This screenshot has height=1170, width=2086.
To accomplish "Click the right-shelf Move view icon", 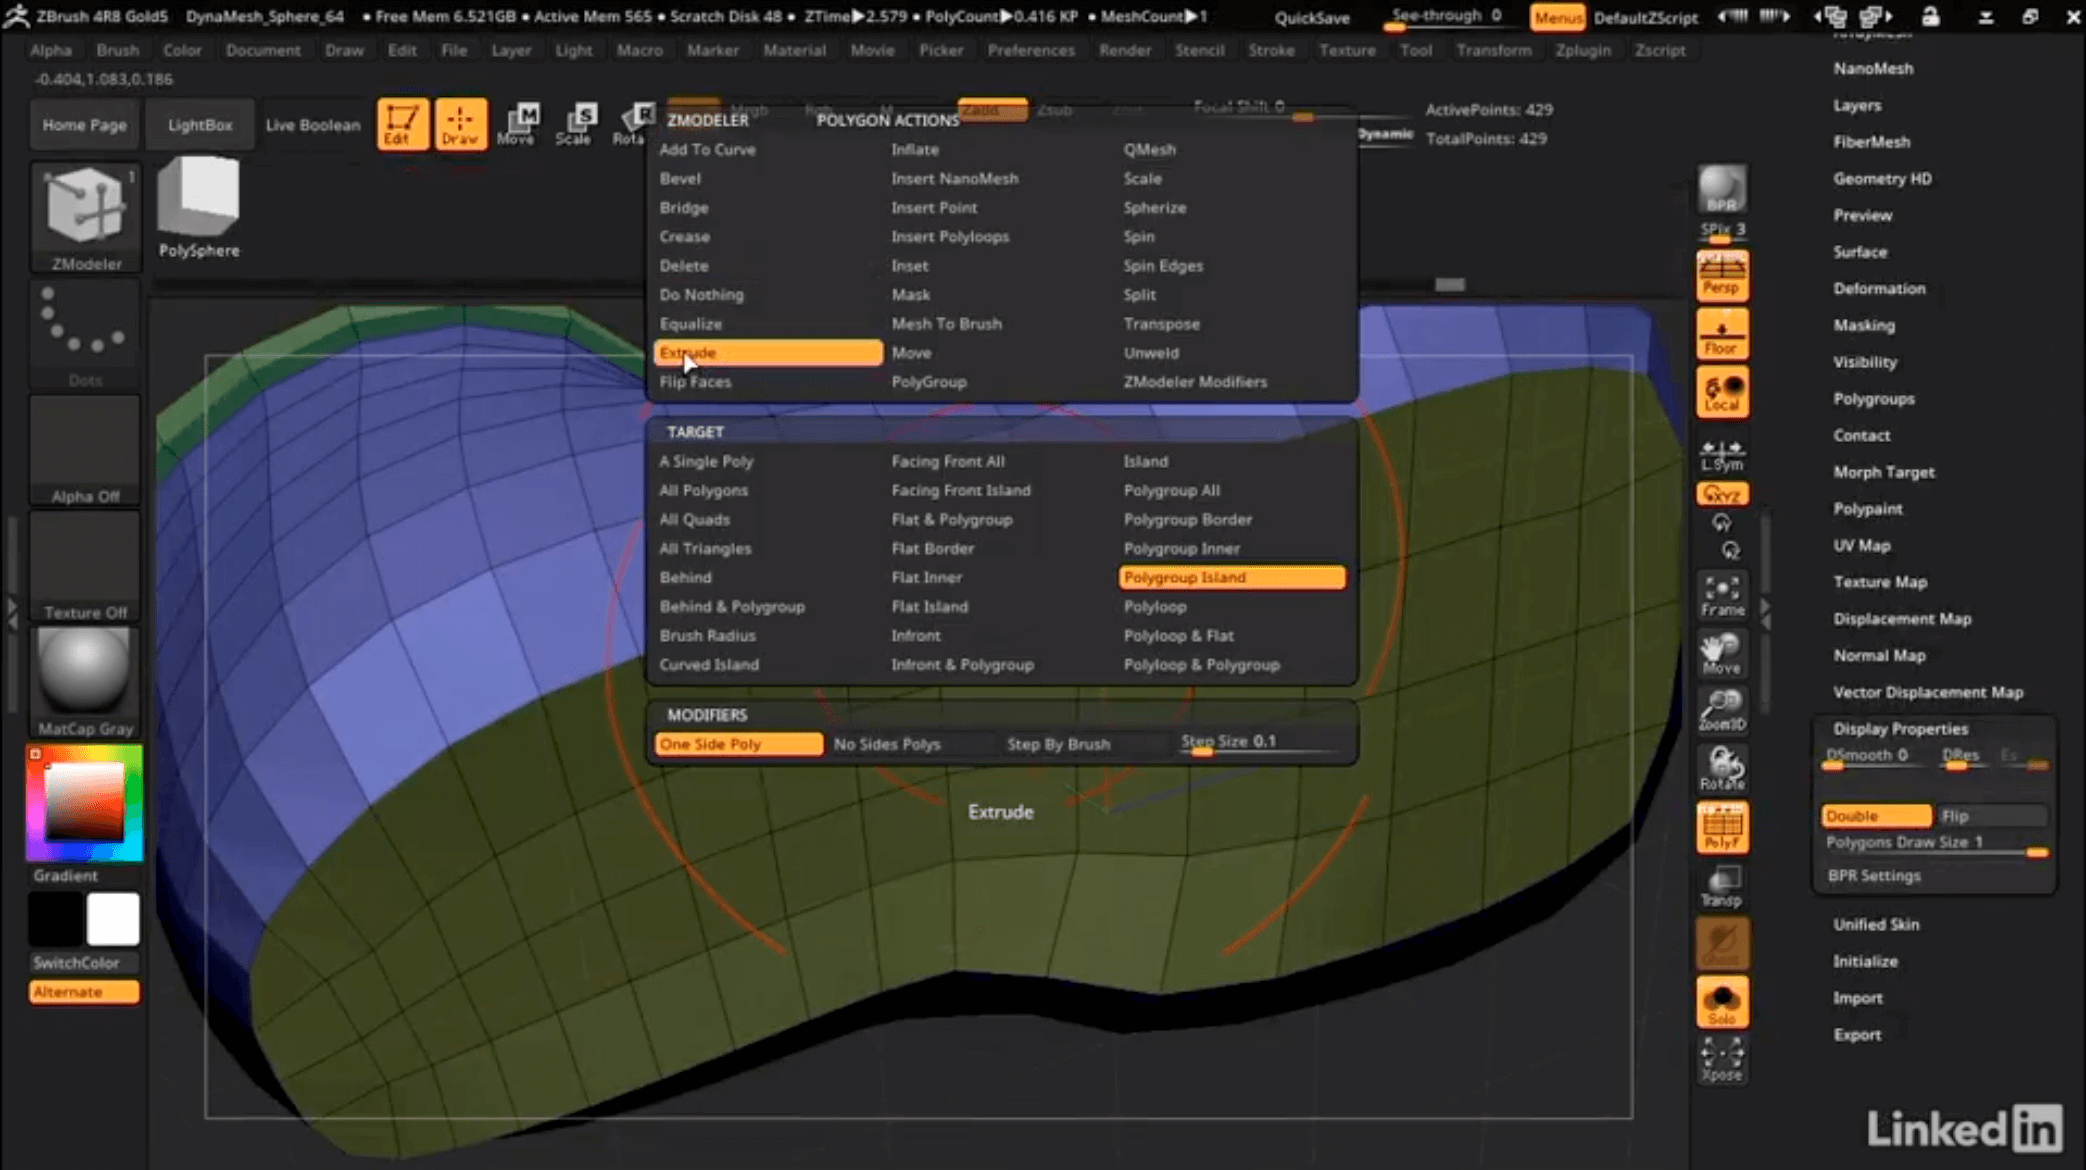I will (1722, 653).
